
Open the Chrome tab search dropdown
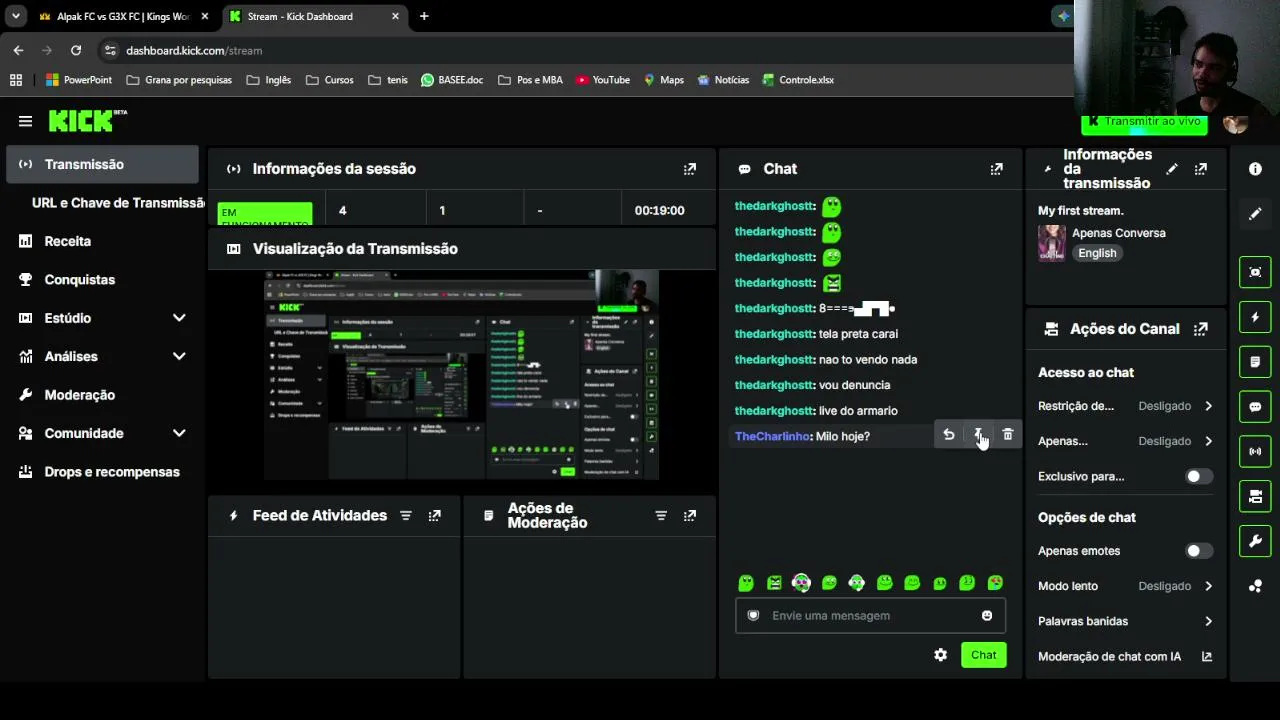coord(15,16)
